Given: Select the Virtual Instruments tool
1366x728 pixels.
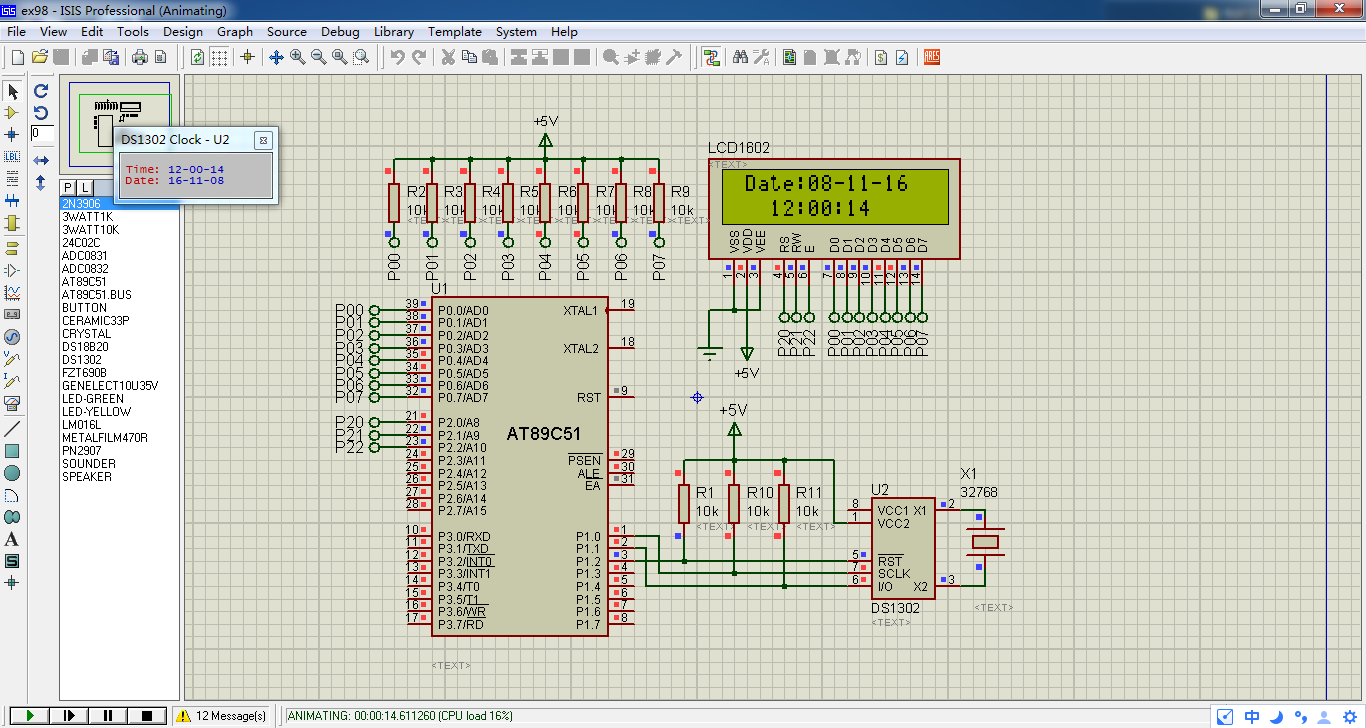Looking at the screenshot, I should [x=12, y=403].
